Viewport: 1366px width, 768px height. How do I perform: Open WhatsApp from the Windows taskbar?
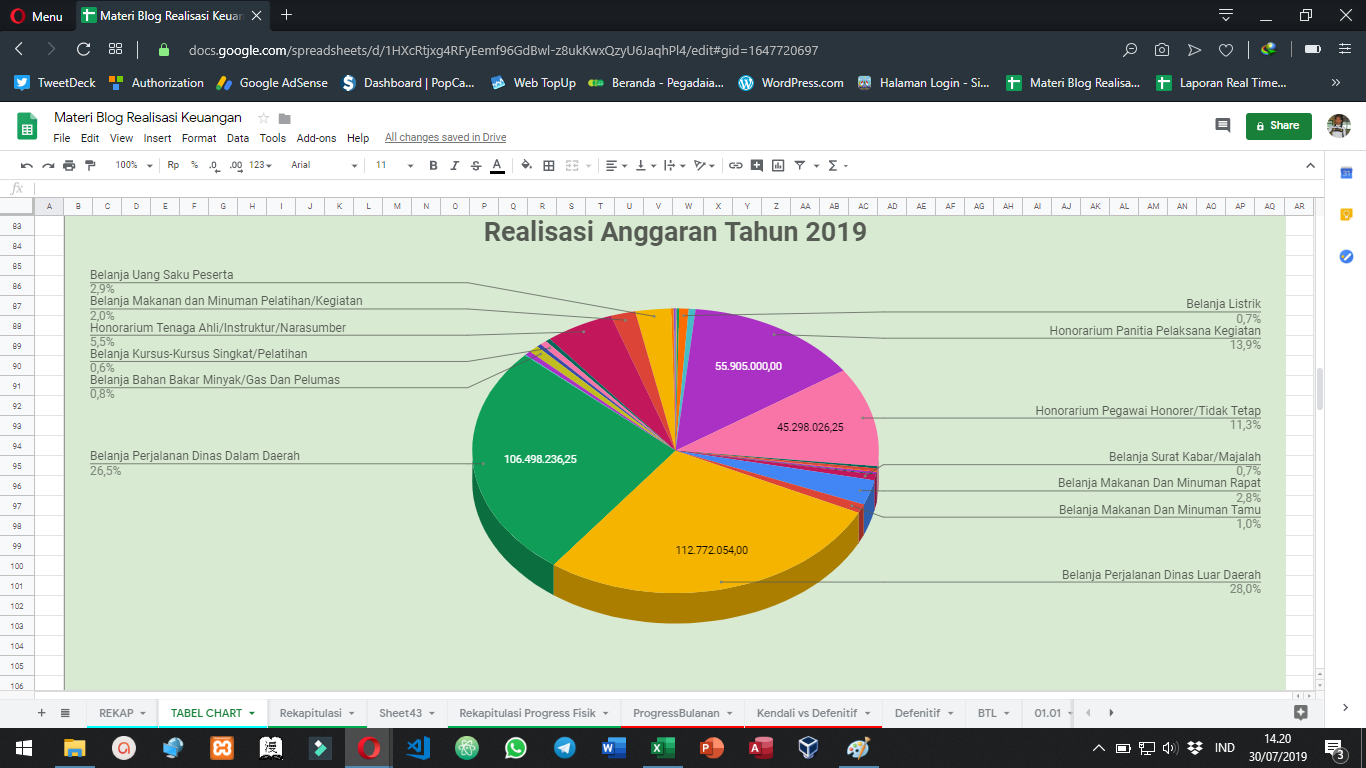(515, 748)
